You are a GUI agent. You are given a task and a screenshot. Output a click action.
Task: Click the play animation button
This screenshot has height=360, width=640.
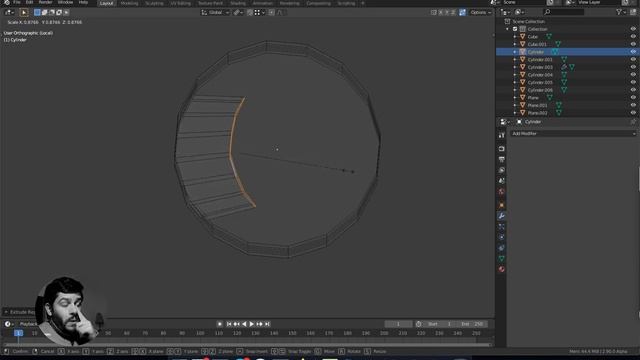click(x=252, y=324)
